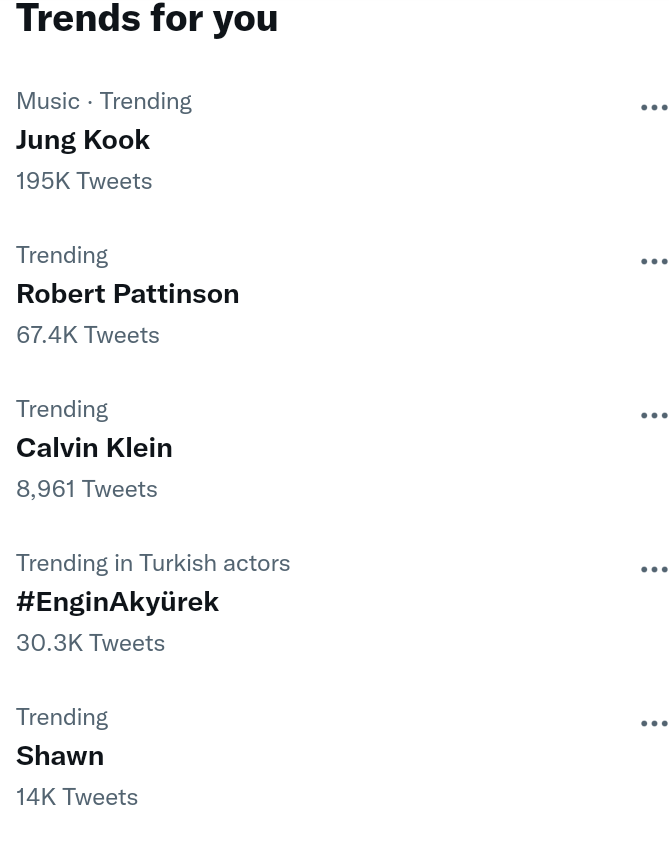Click the 30.3K Tweets count
Screen dimensions: 669x856
coord(91,643)
